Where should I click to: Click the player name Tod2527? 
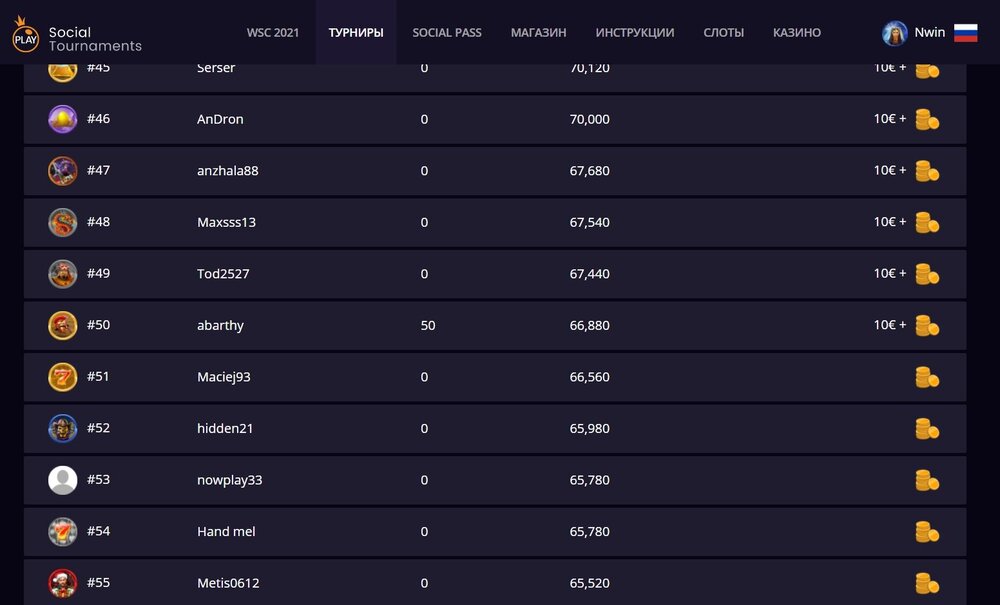(x=221, y=274)
